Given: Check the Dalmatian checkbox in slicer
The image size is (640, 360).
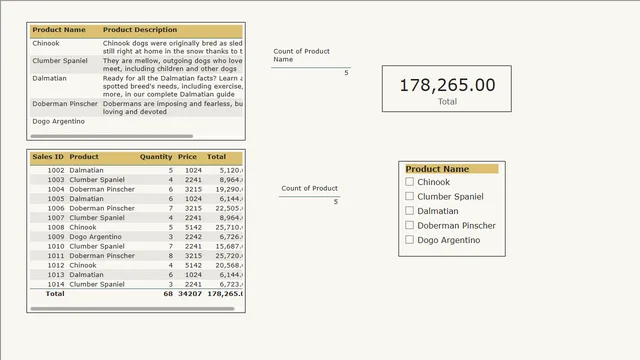Looking at the screenshot, I should pos(409,211).
